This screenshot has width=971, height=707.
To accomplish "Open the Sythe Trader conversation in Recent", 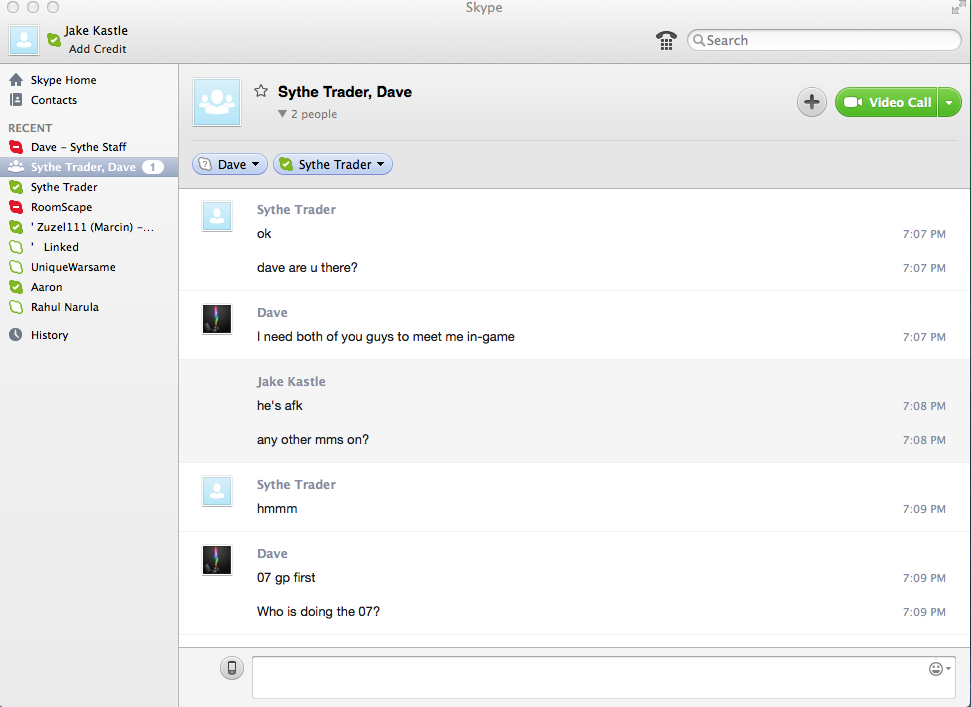I will (64, 187).
